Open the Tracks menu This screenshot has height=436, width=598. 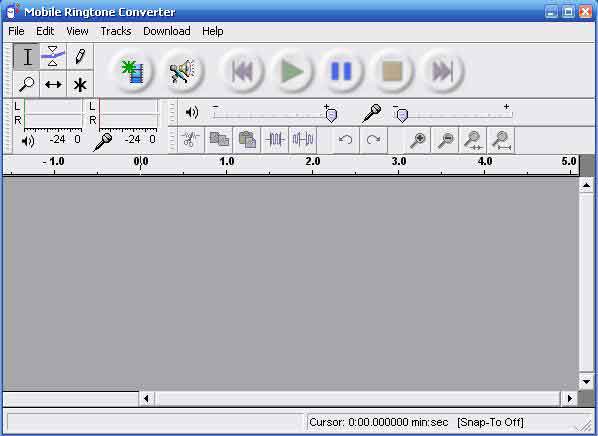point(116,31)
